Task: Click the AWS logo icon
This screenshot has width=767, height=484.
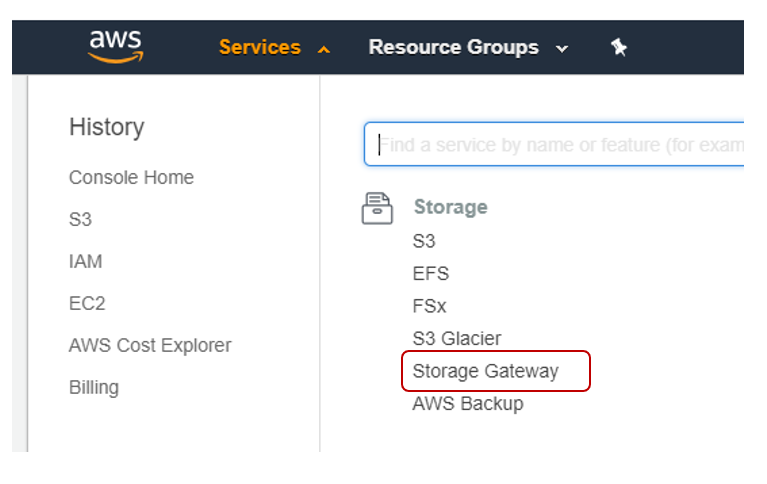Action: pyautogui.click(x=115, y=46)
